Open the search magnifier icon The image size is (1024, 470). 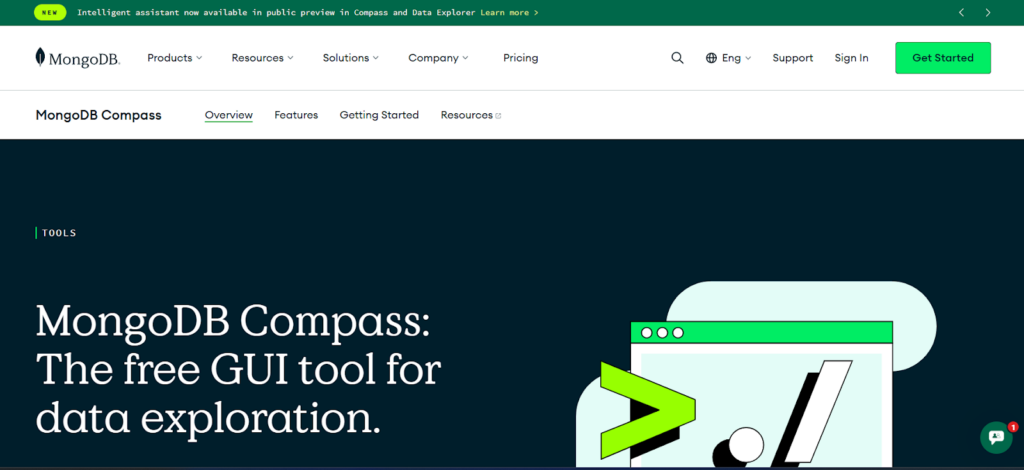(x=677, y=58)
